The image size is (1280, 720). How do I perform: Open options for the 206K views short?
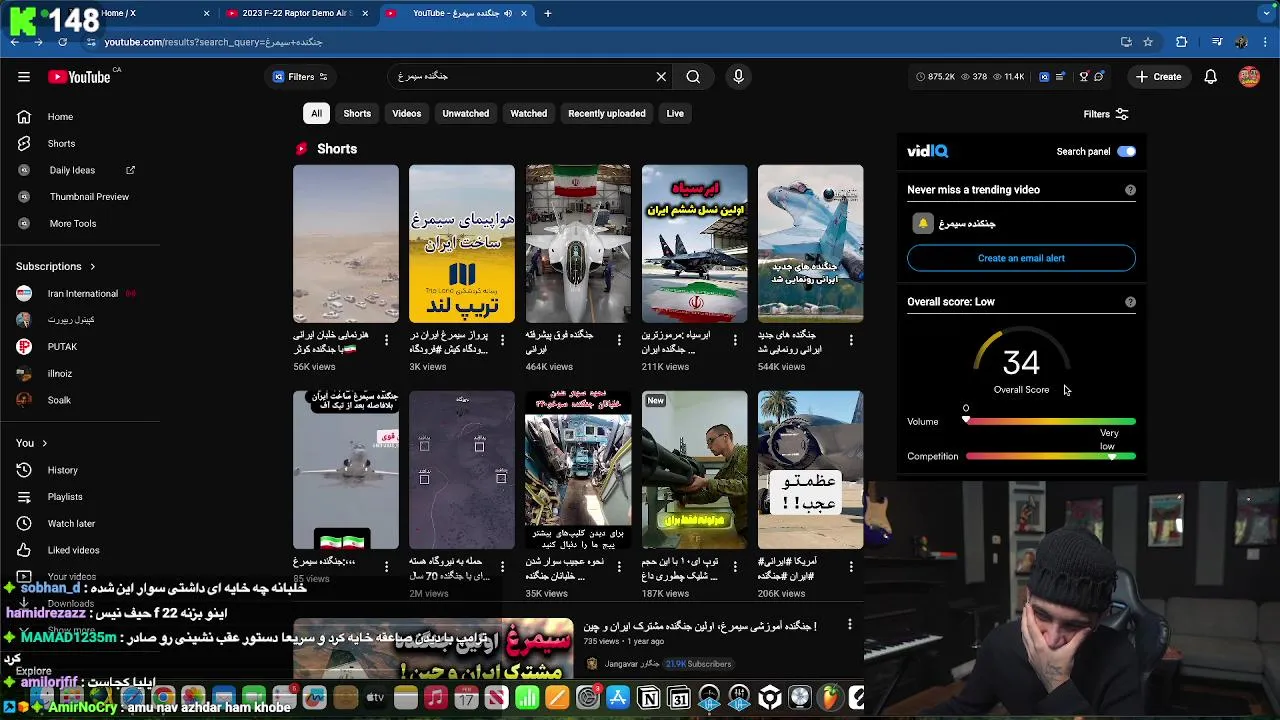pos(851,566)
